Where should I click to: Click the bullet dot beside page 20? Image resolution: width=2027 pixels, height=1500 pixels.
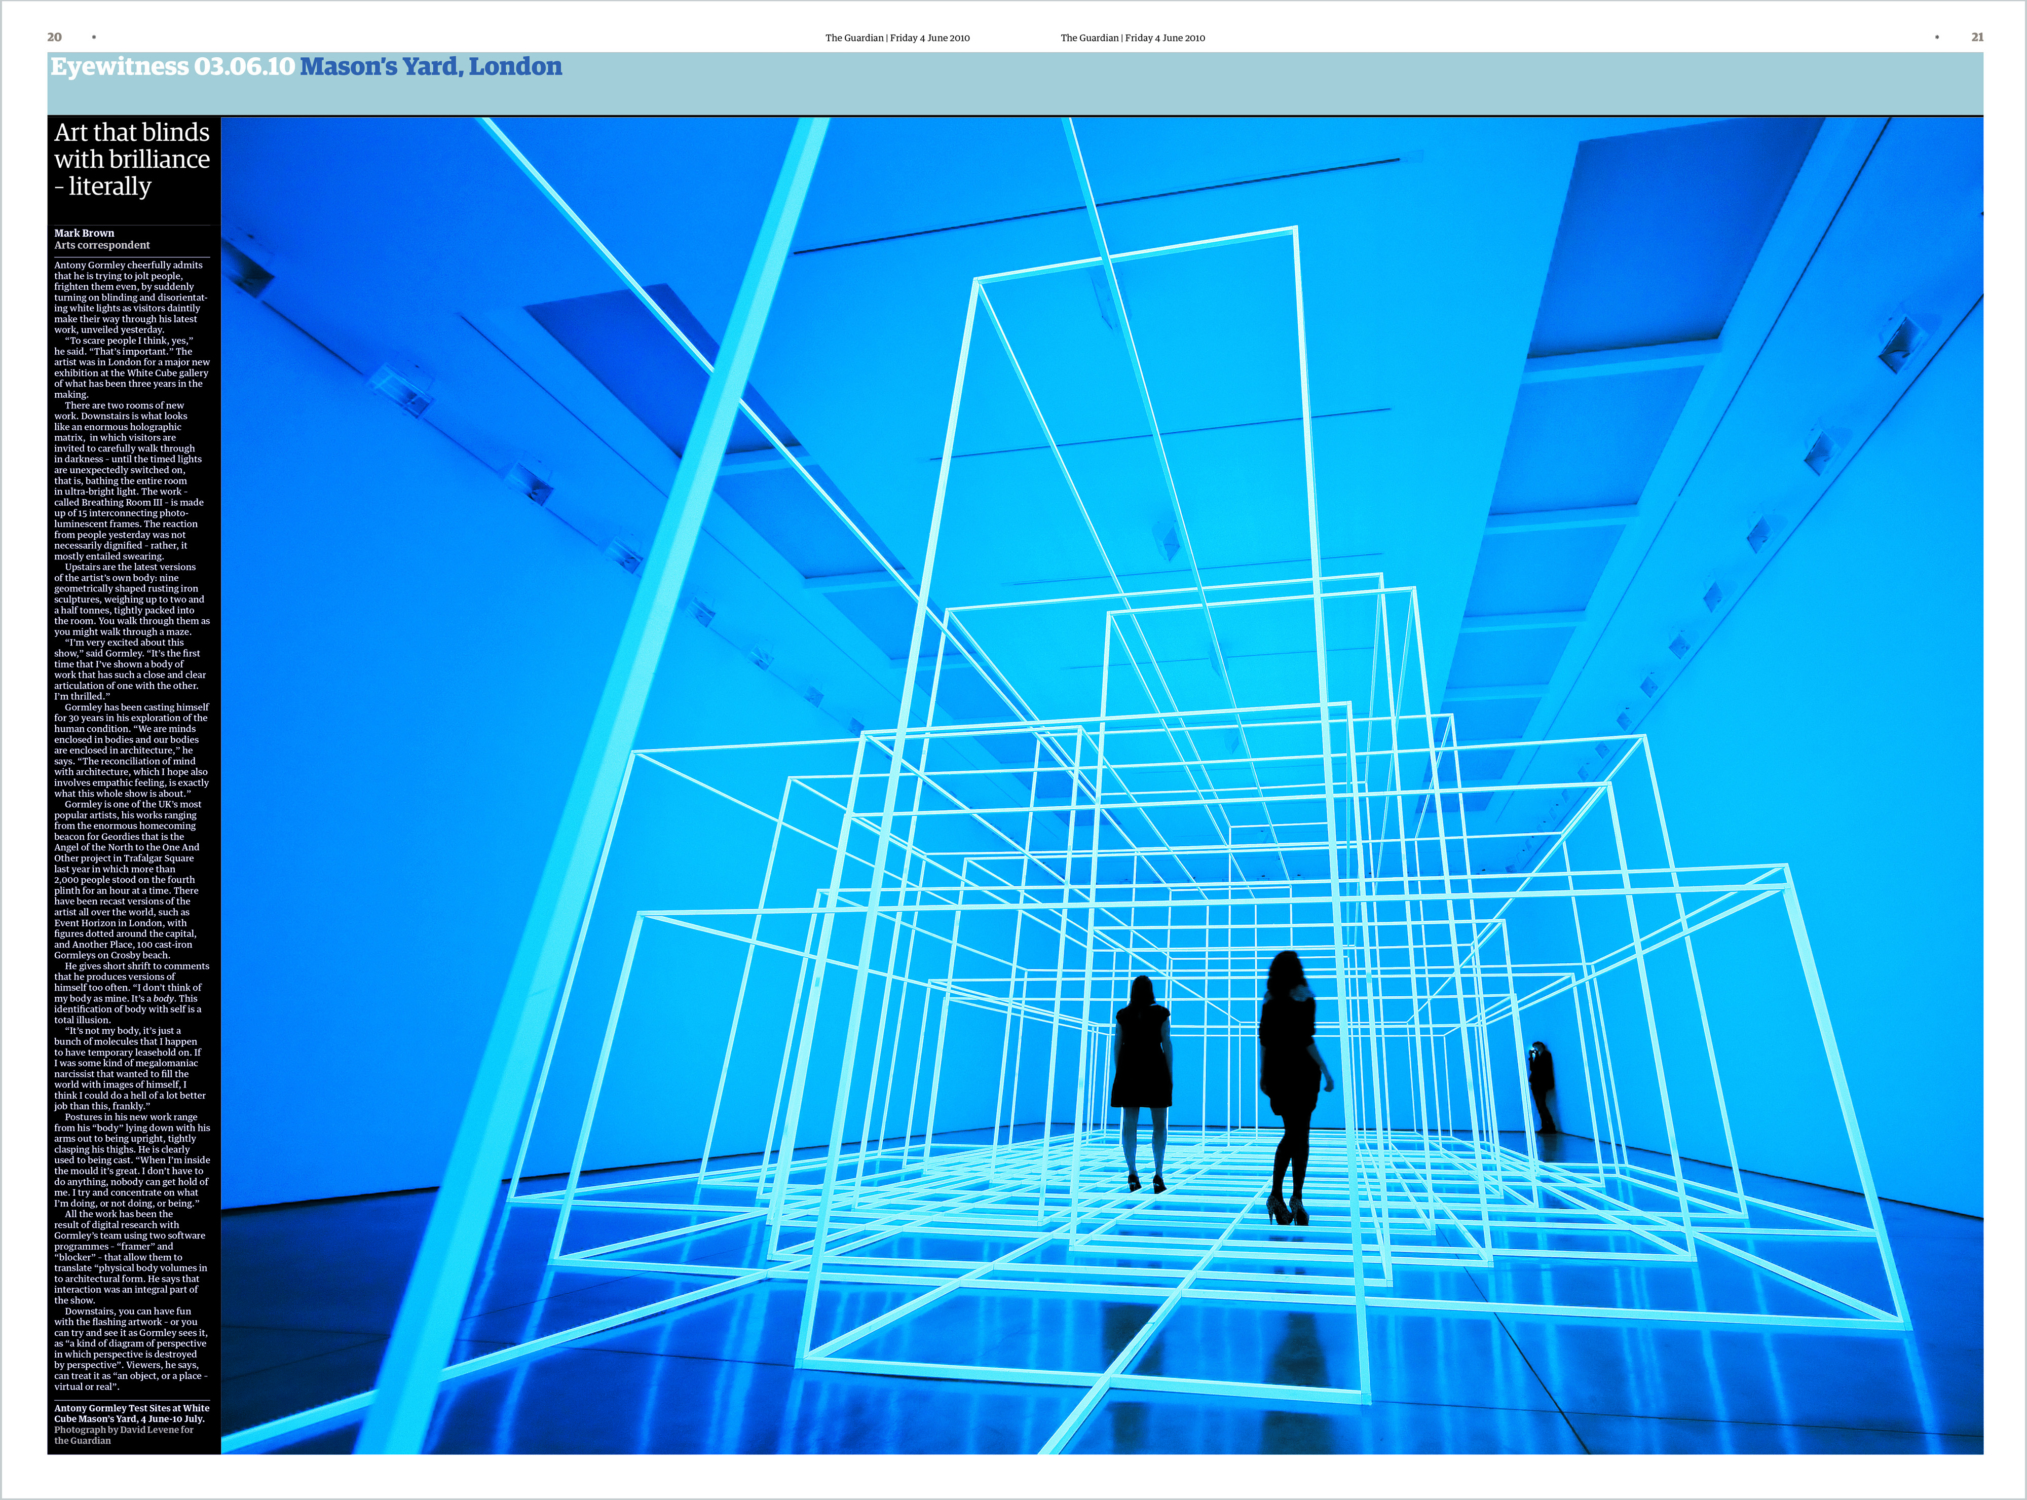pyautogui.click(x=94, y=37)
